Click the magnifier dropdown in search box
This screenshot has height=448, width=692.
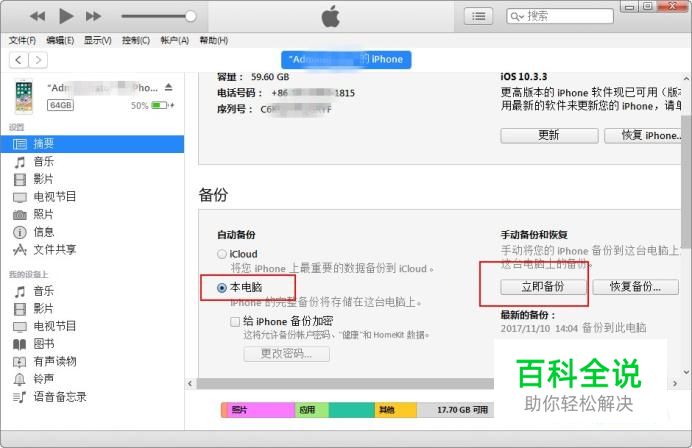[x=517, y=17]
